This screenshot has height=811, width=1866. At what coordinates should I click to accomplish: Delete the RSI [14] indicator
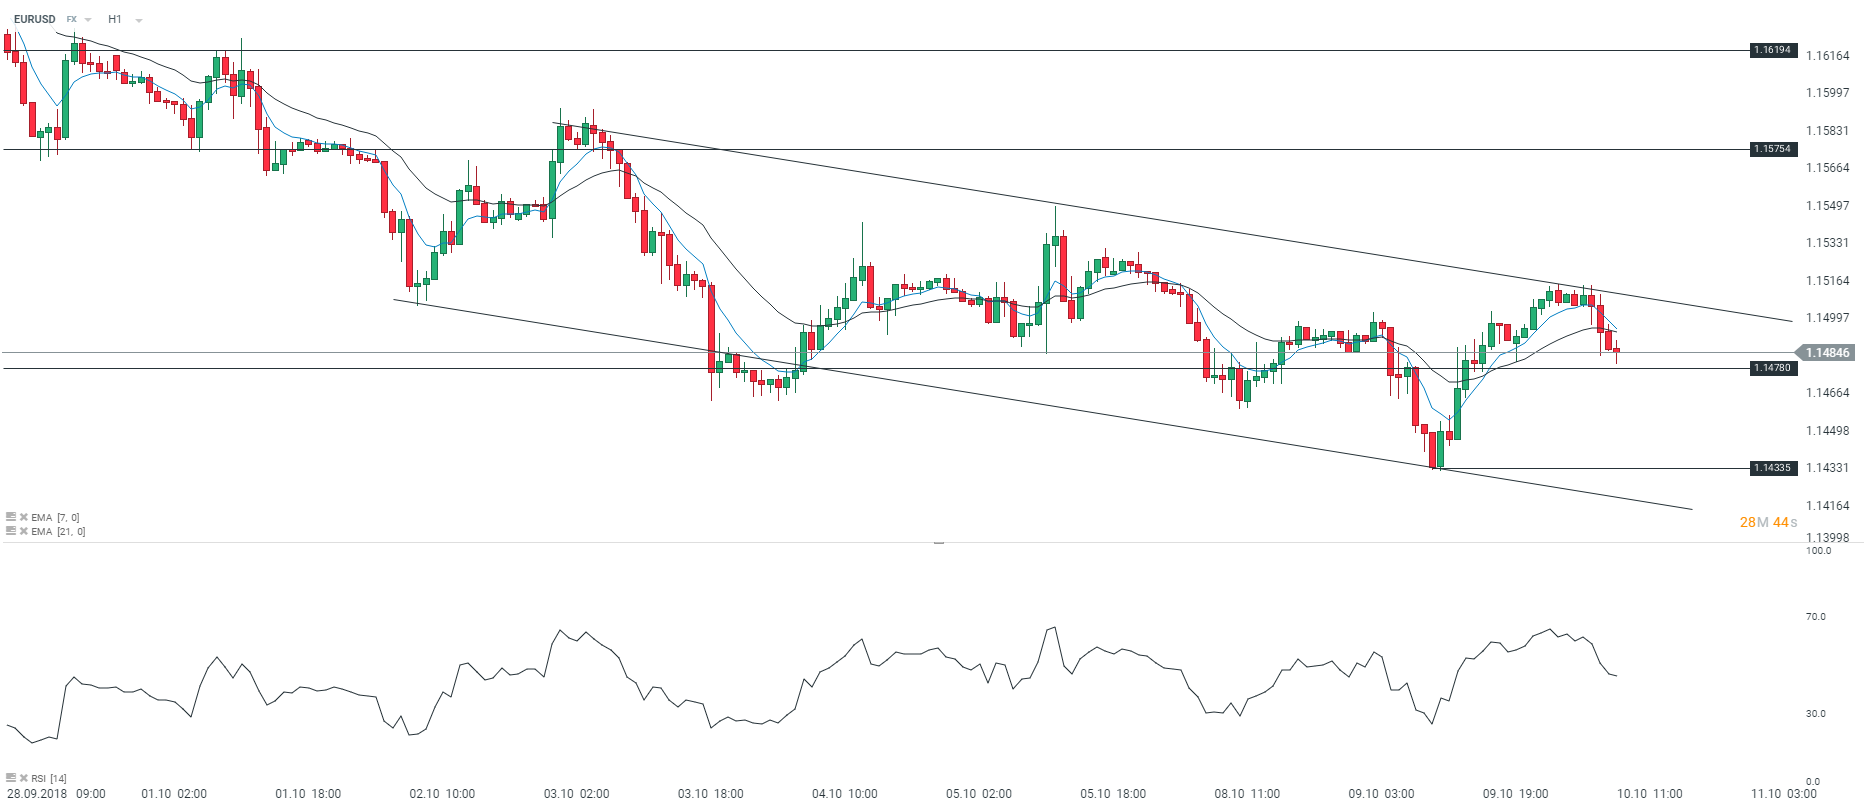(23, 778)
